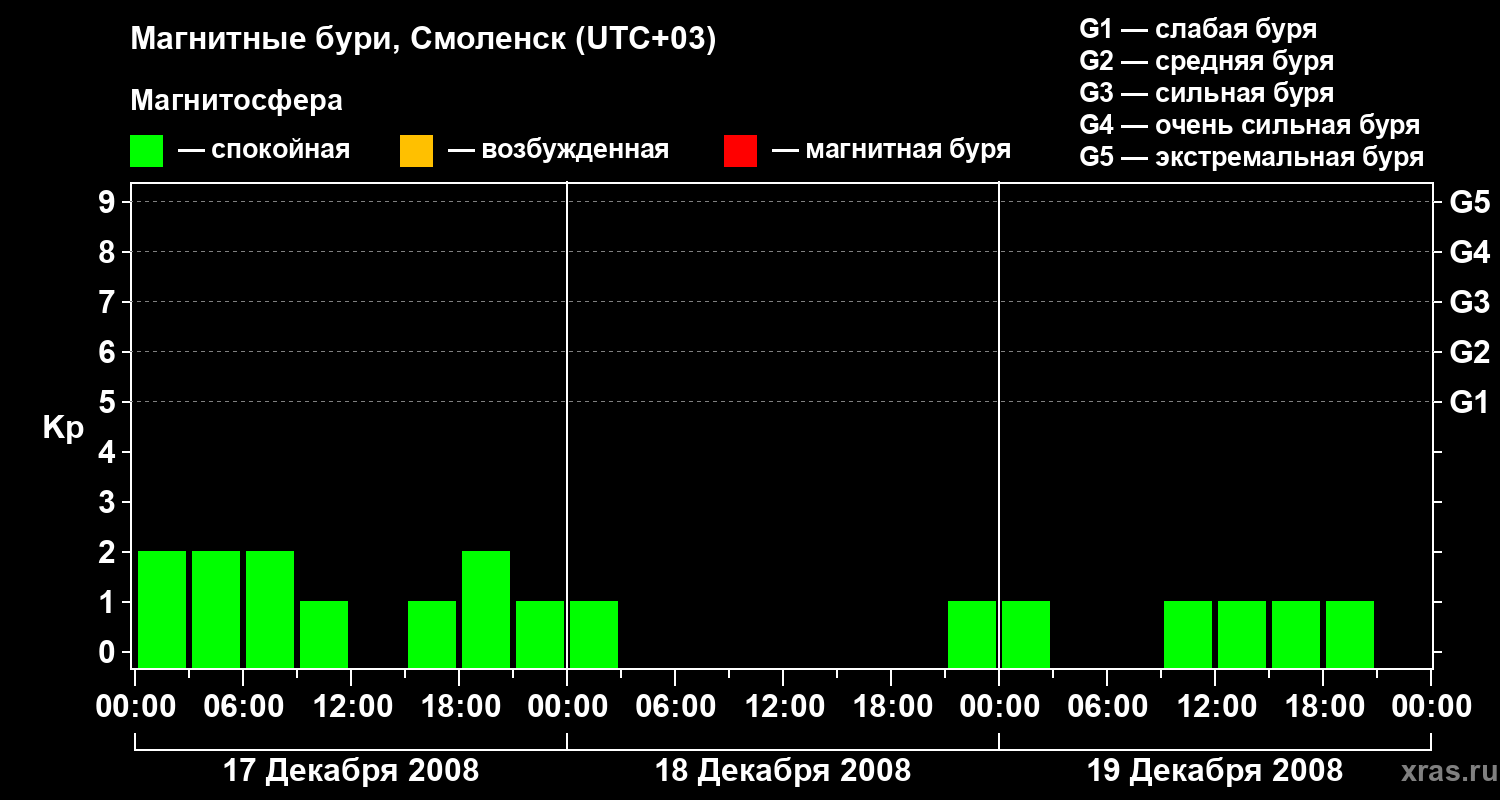This screenshot has height=800, width=1500.
Task: Click the 'Магнитосфера' heading
Action: tap(236, 101)
